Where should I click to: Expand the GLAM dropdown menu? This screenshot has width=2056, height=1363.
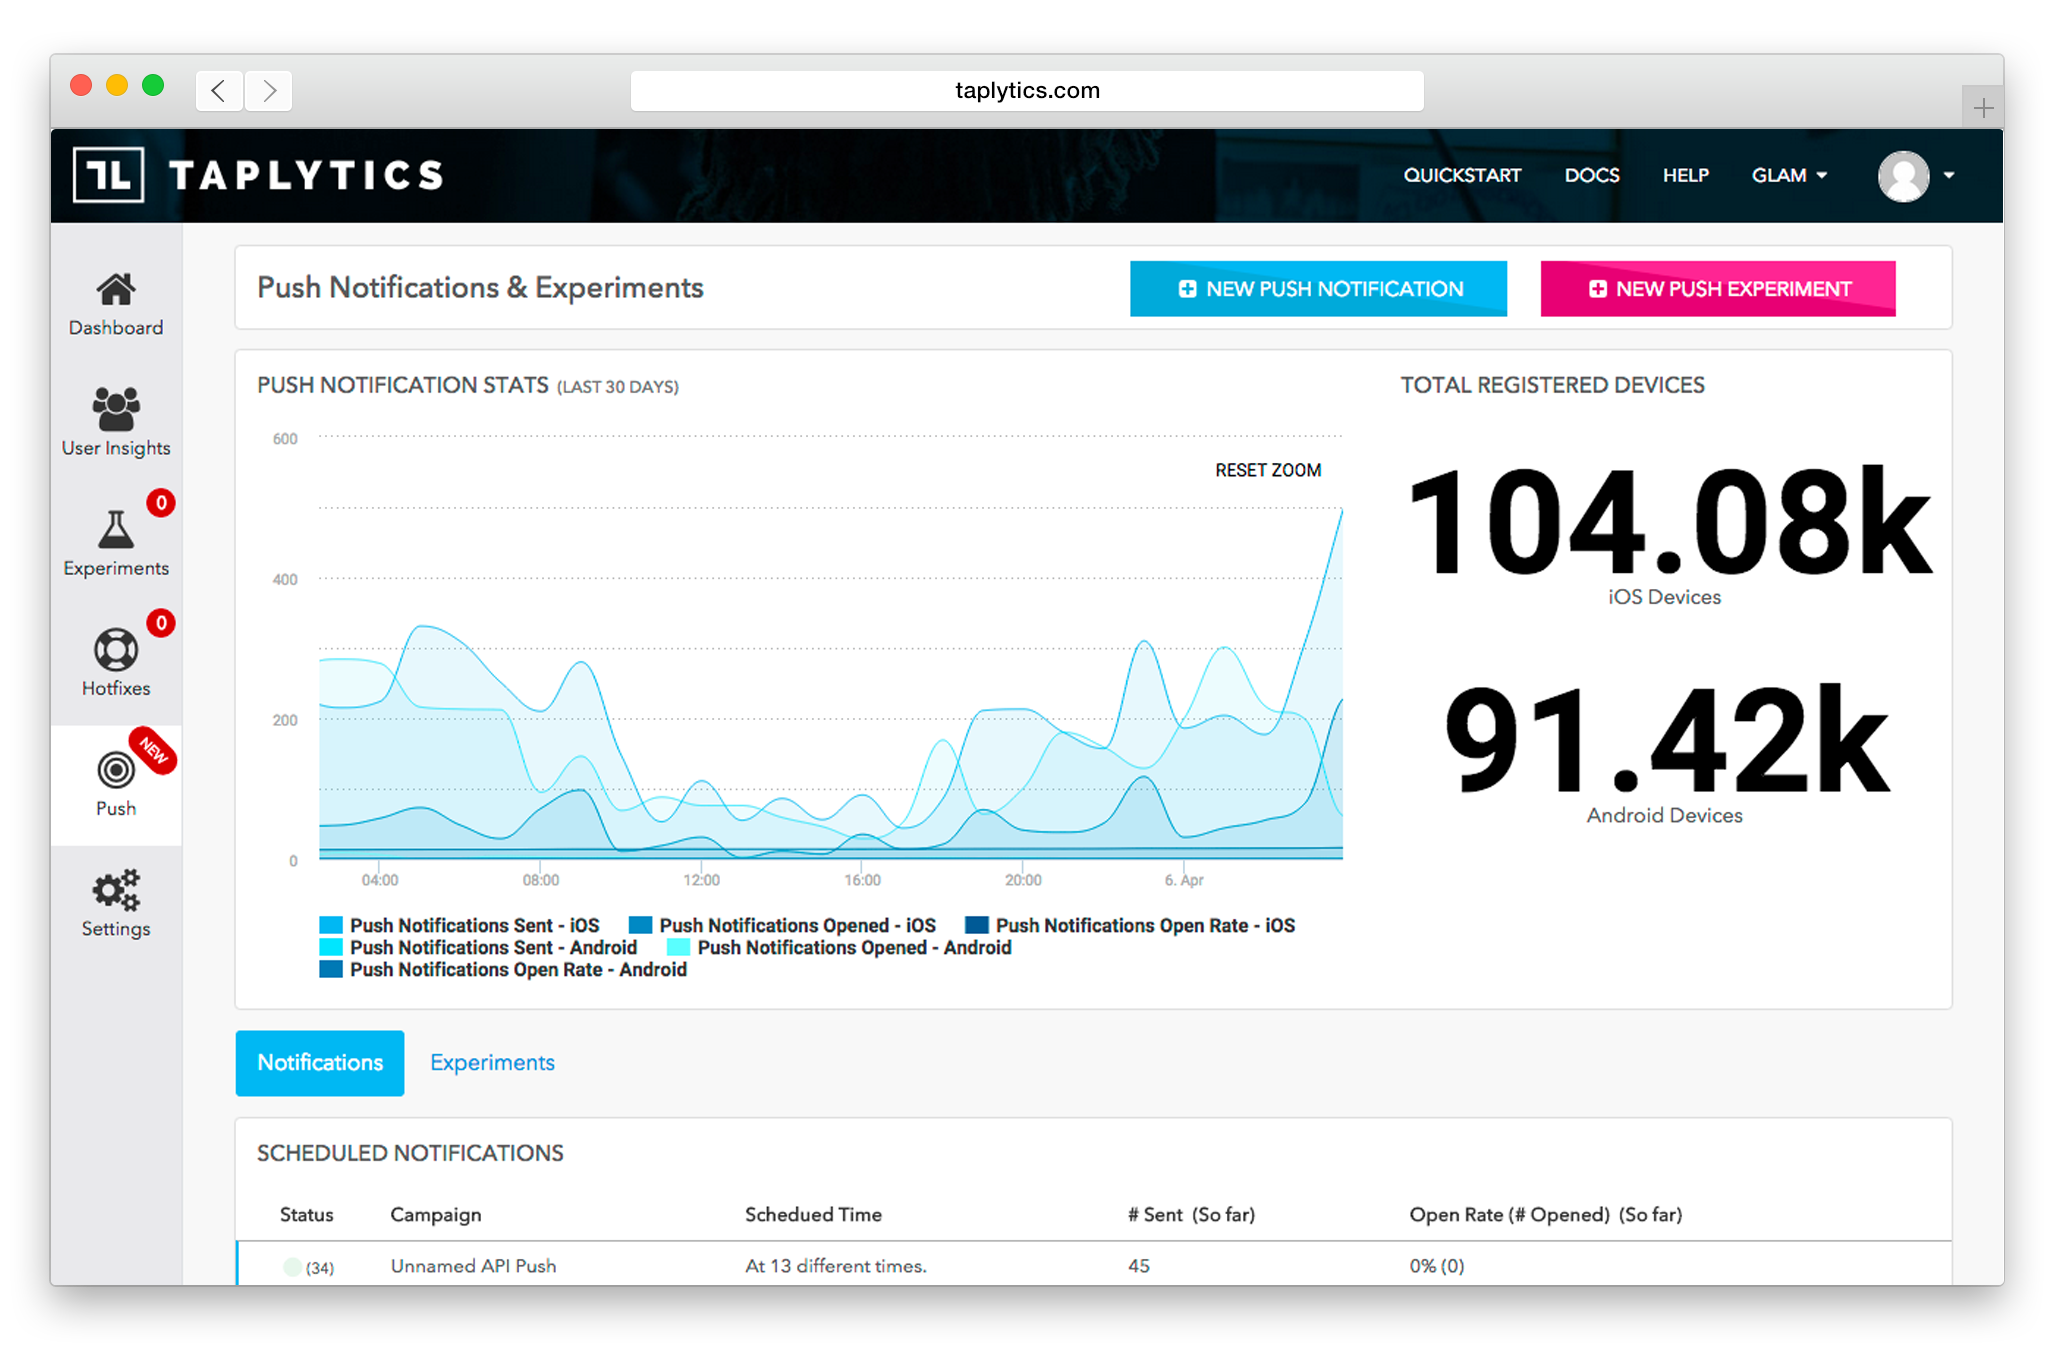coord(1788,175)
